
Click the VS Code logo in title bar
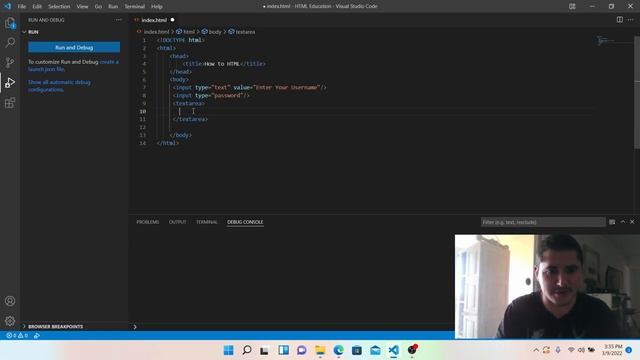point(7,6)
